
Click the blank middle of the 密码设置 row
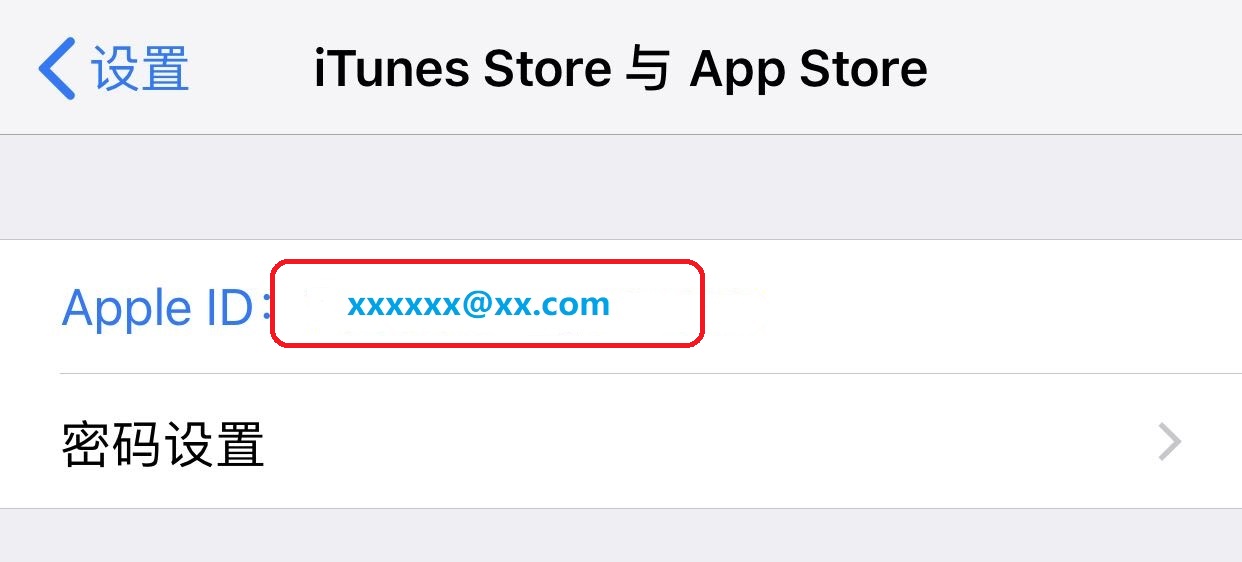coord(700,441)
